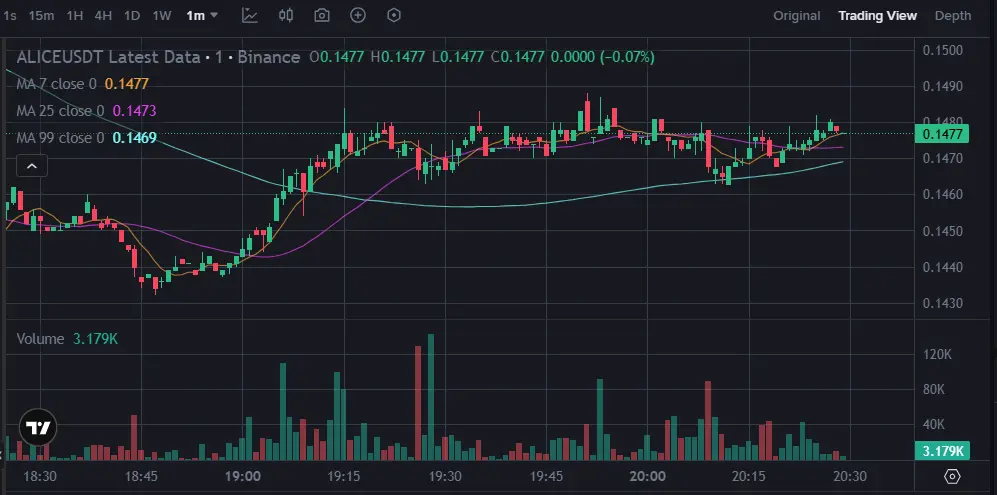Click the current price label 0.1477 on axis
997x495 pixels.
[x=941, y=134]
